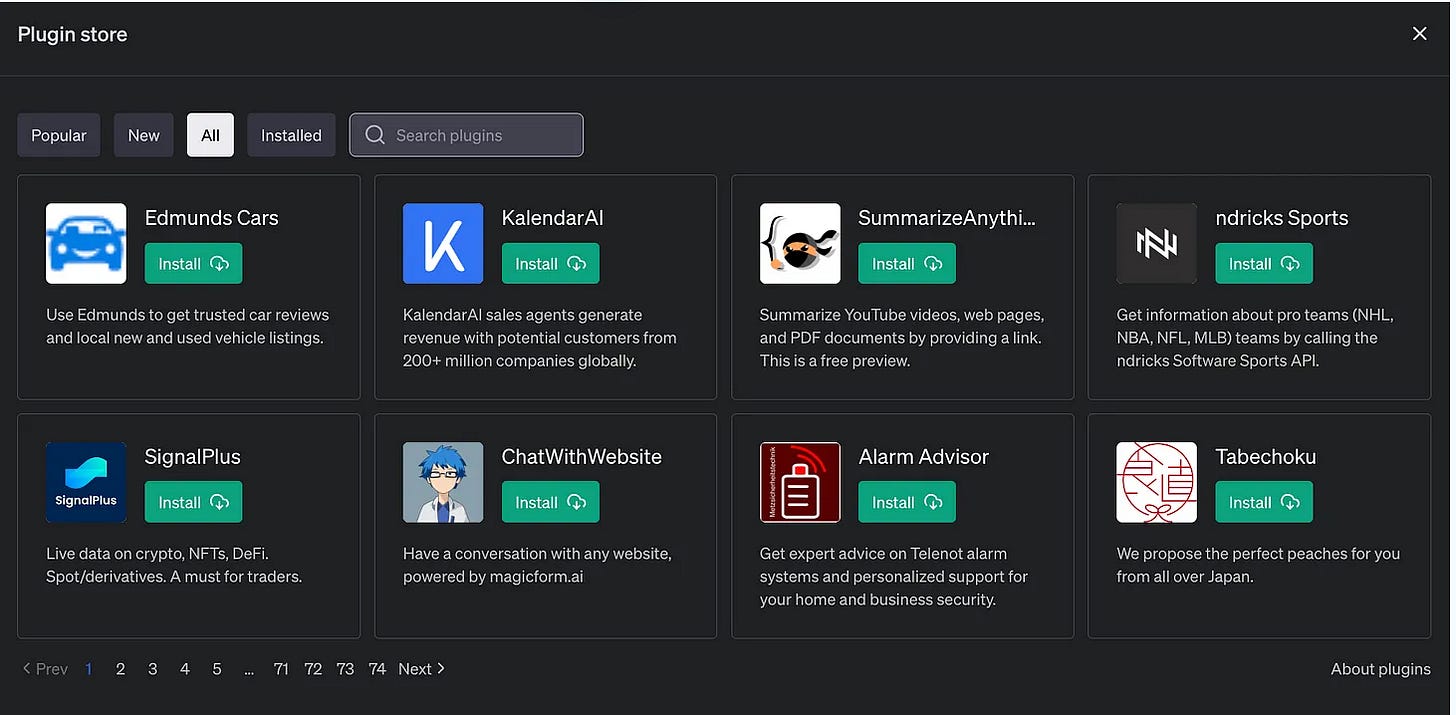Install the SignalPlus plugin
The image size is (1456, 715).
pyautogui.click(x=194, y=502)
